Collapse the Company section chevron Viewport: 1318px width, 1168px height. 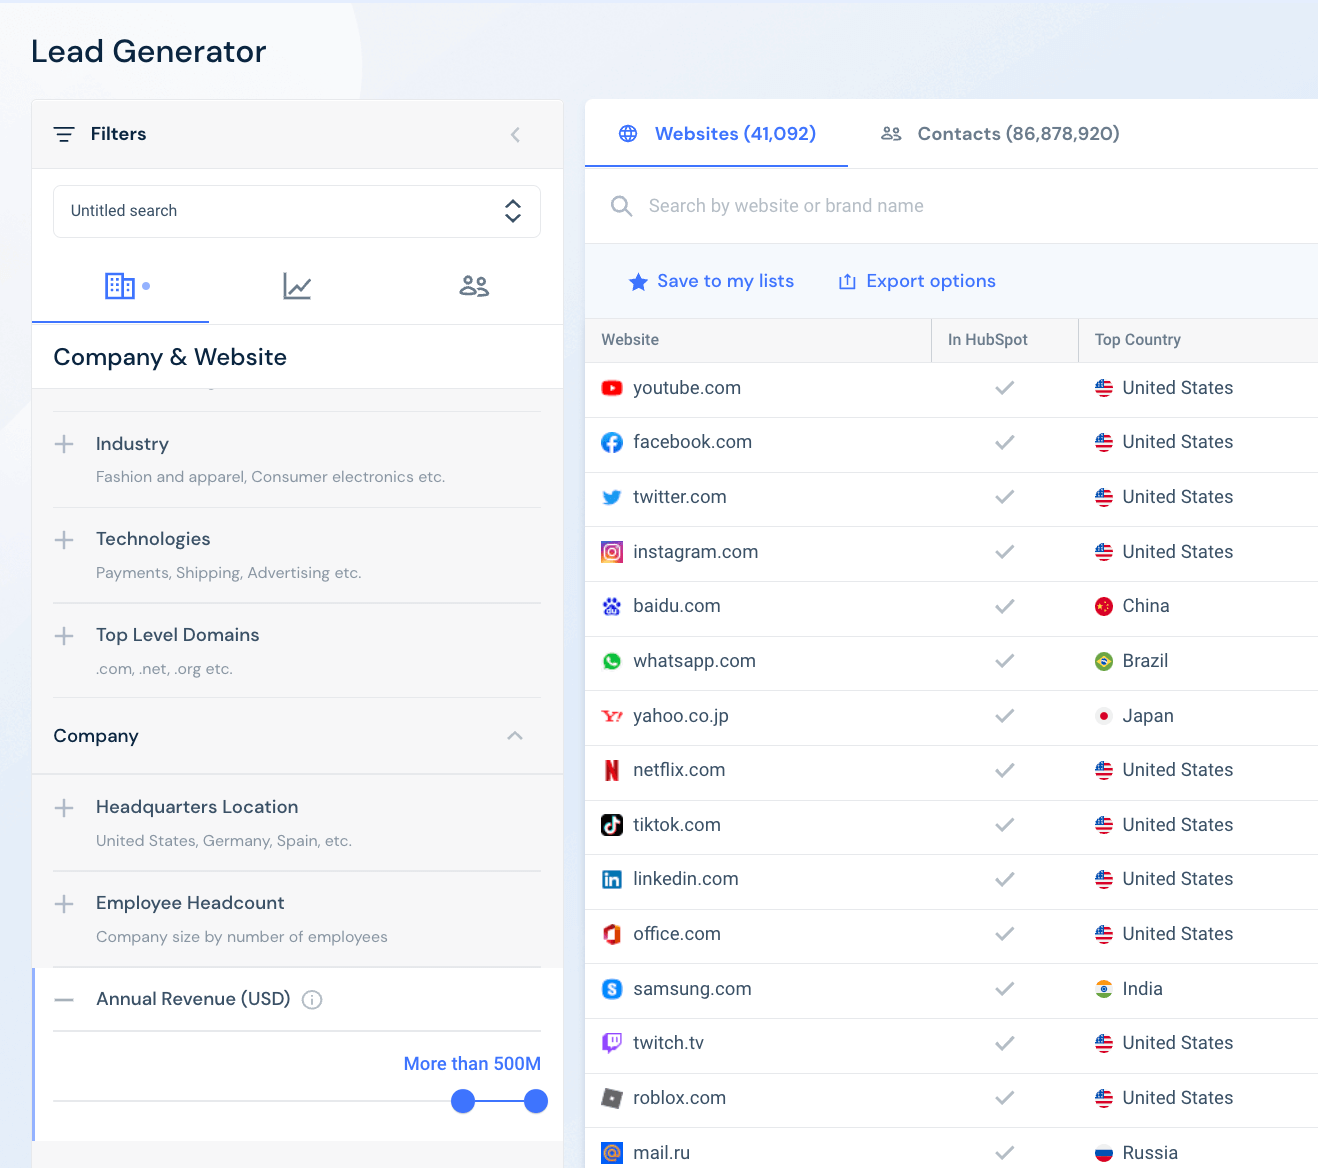tap(514, 736)
